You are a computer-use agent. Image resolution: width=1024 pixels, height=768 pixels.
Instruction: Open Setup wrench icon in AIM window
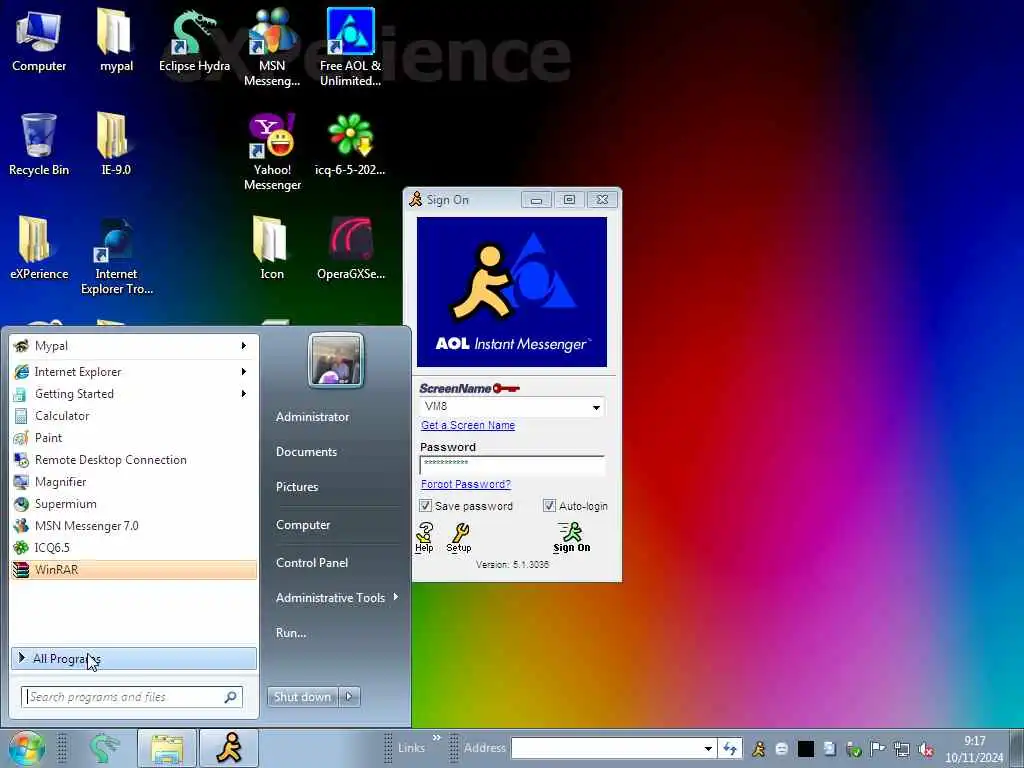coord(458,538)
